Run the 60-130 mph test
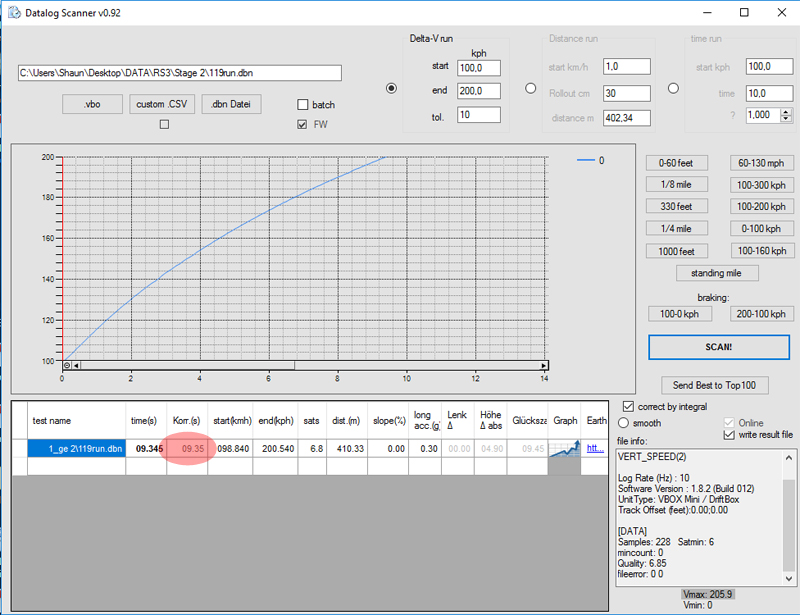This screenshot has height=615, width=800. (760, 162)
